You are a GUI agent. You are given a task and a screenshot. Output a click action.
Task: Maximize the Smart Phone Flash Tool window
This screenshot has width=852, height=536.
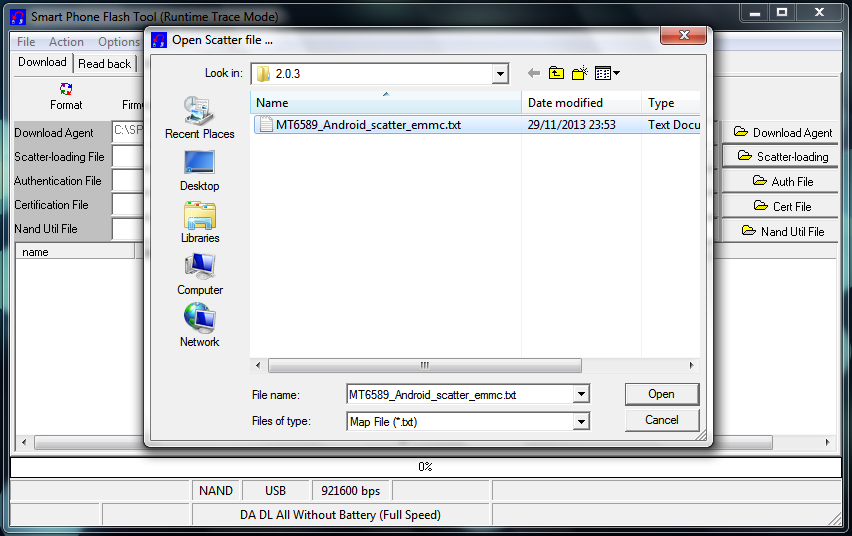(782, 13)
